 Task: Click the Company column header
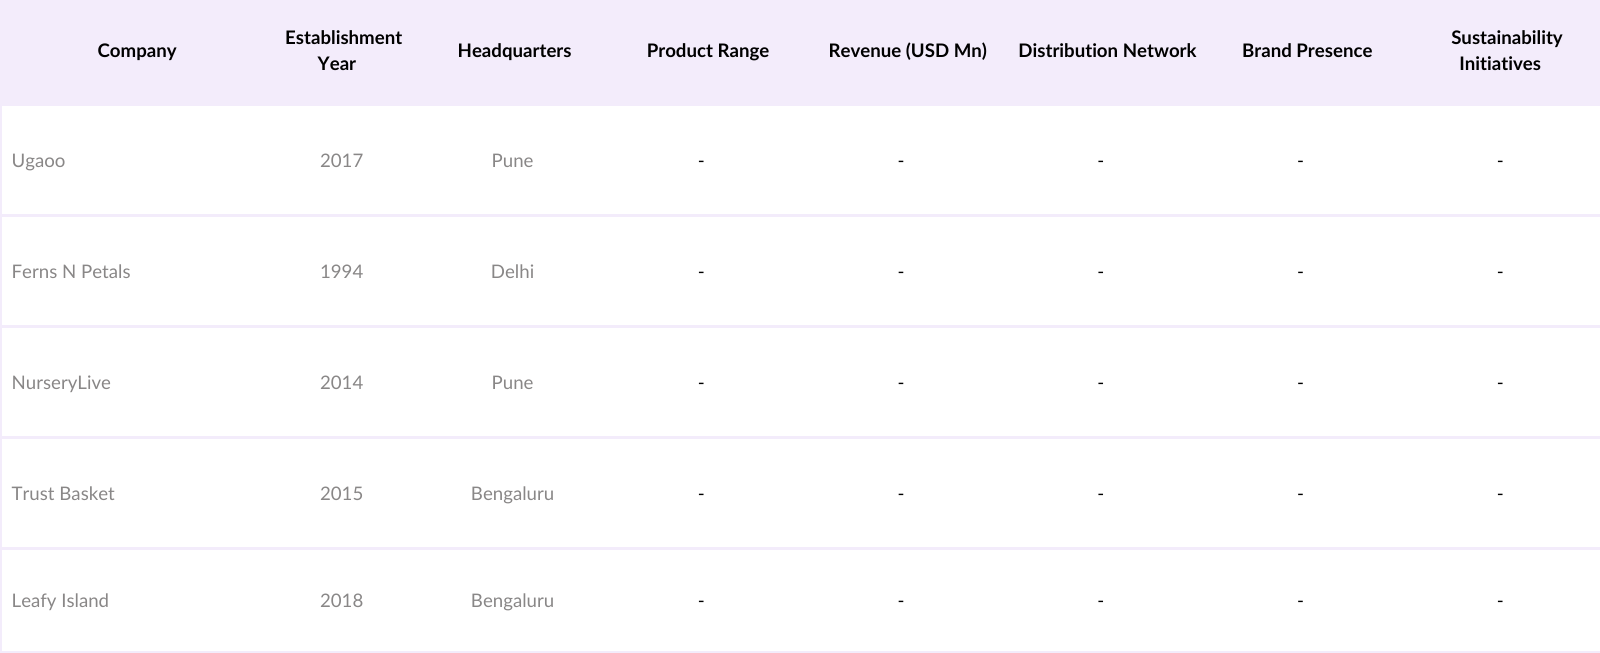click(137, 51)
